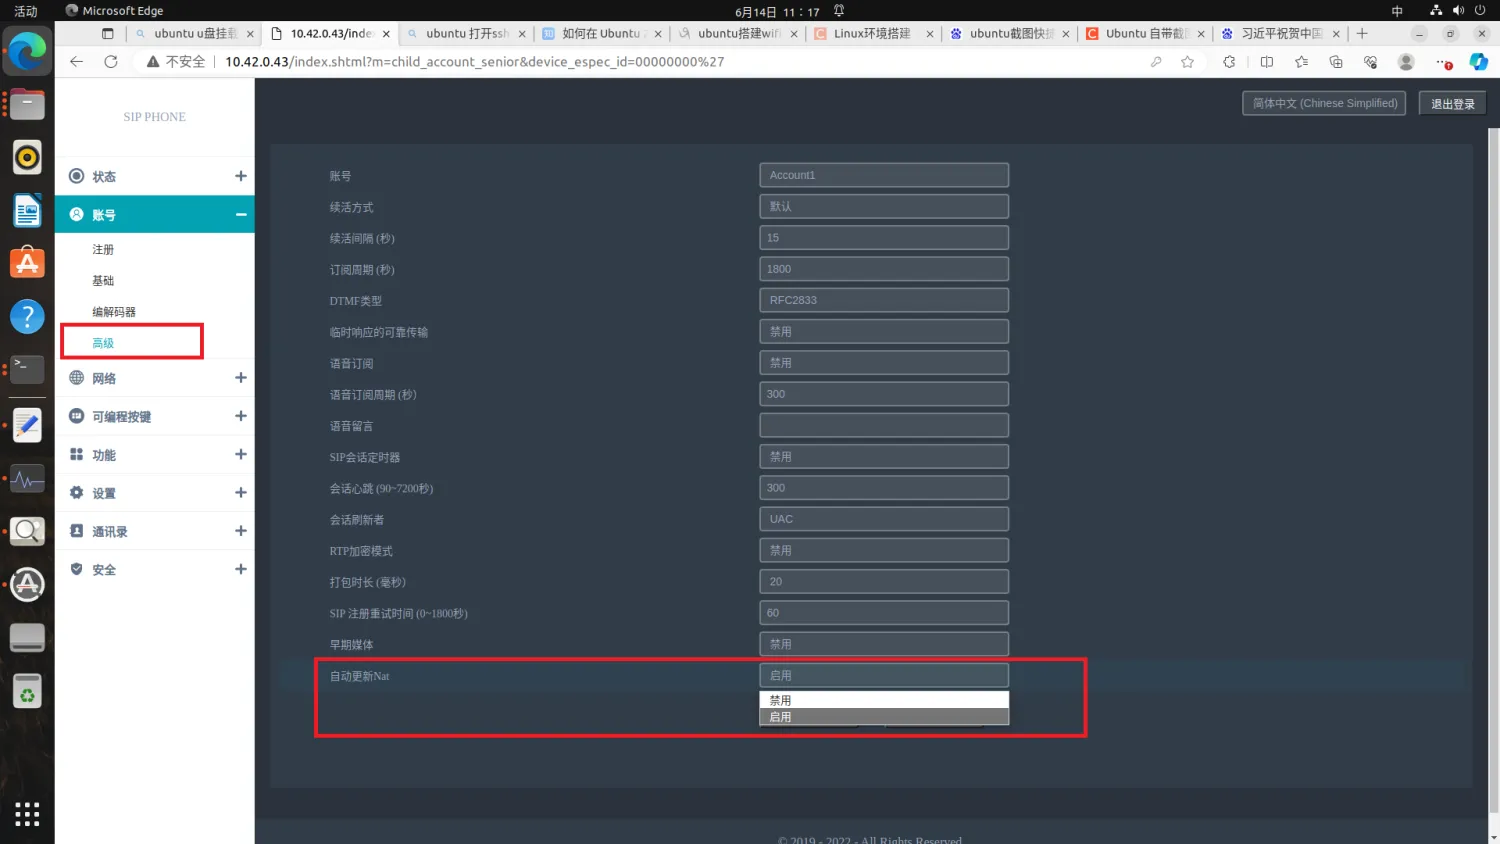The height and width of the screenshot is (844, 1500).
Task: Click the page vertical scrollbar
Action: 1494,470
